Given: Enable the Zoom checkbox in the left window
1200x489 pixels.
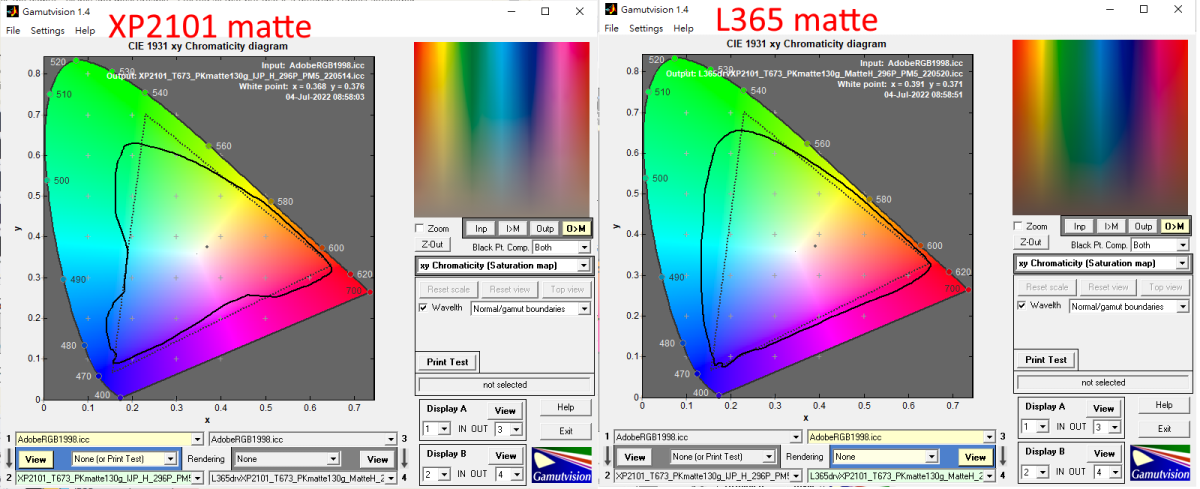Looking at the screenshot, I should pyautogui.click(x=420, y=229).
